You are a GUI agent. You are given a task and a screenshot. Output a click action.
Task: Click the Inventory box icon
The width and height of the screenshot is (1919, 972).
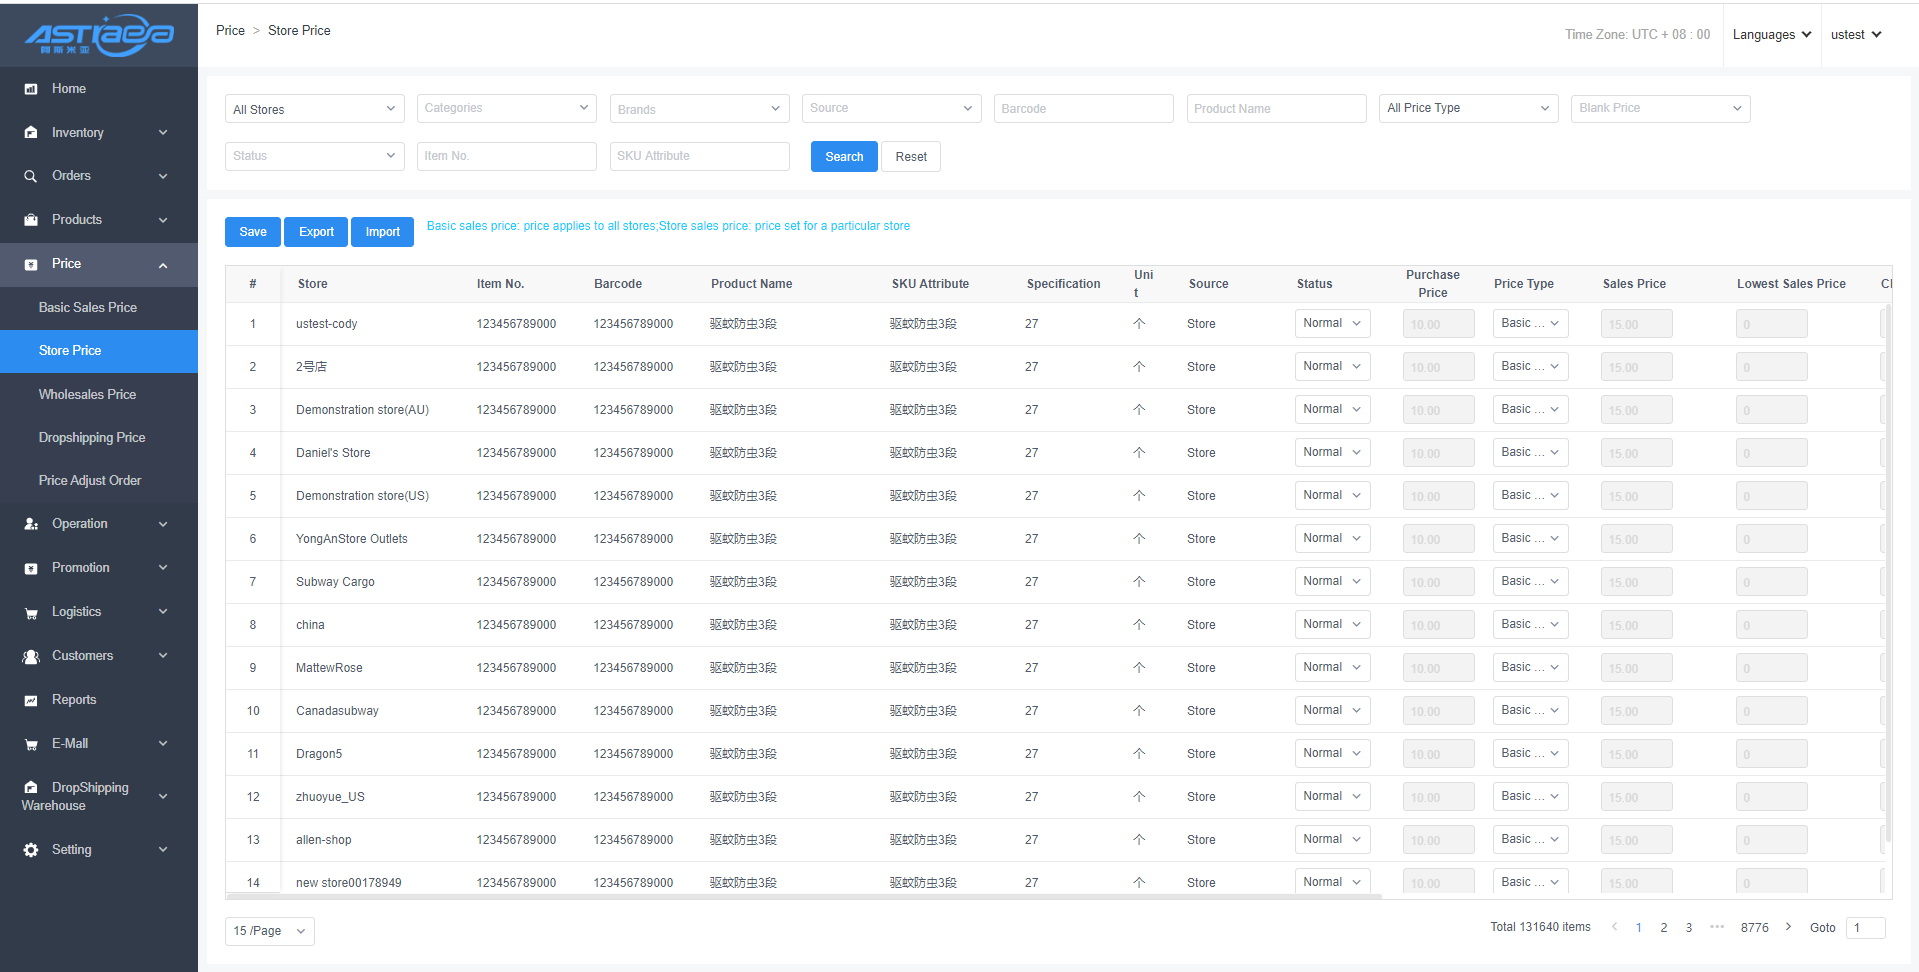pos(31,133)
